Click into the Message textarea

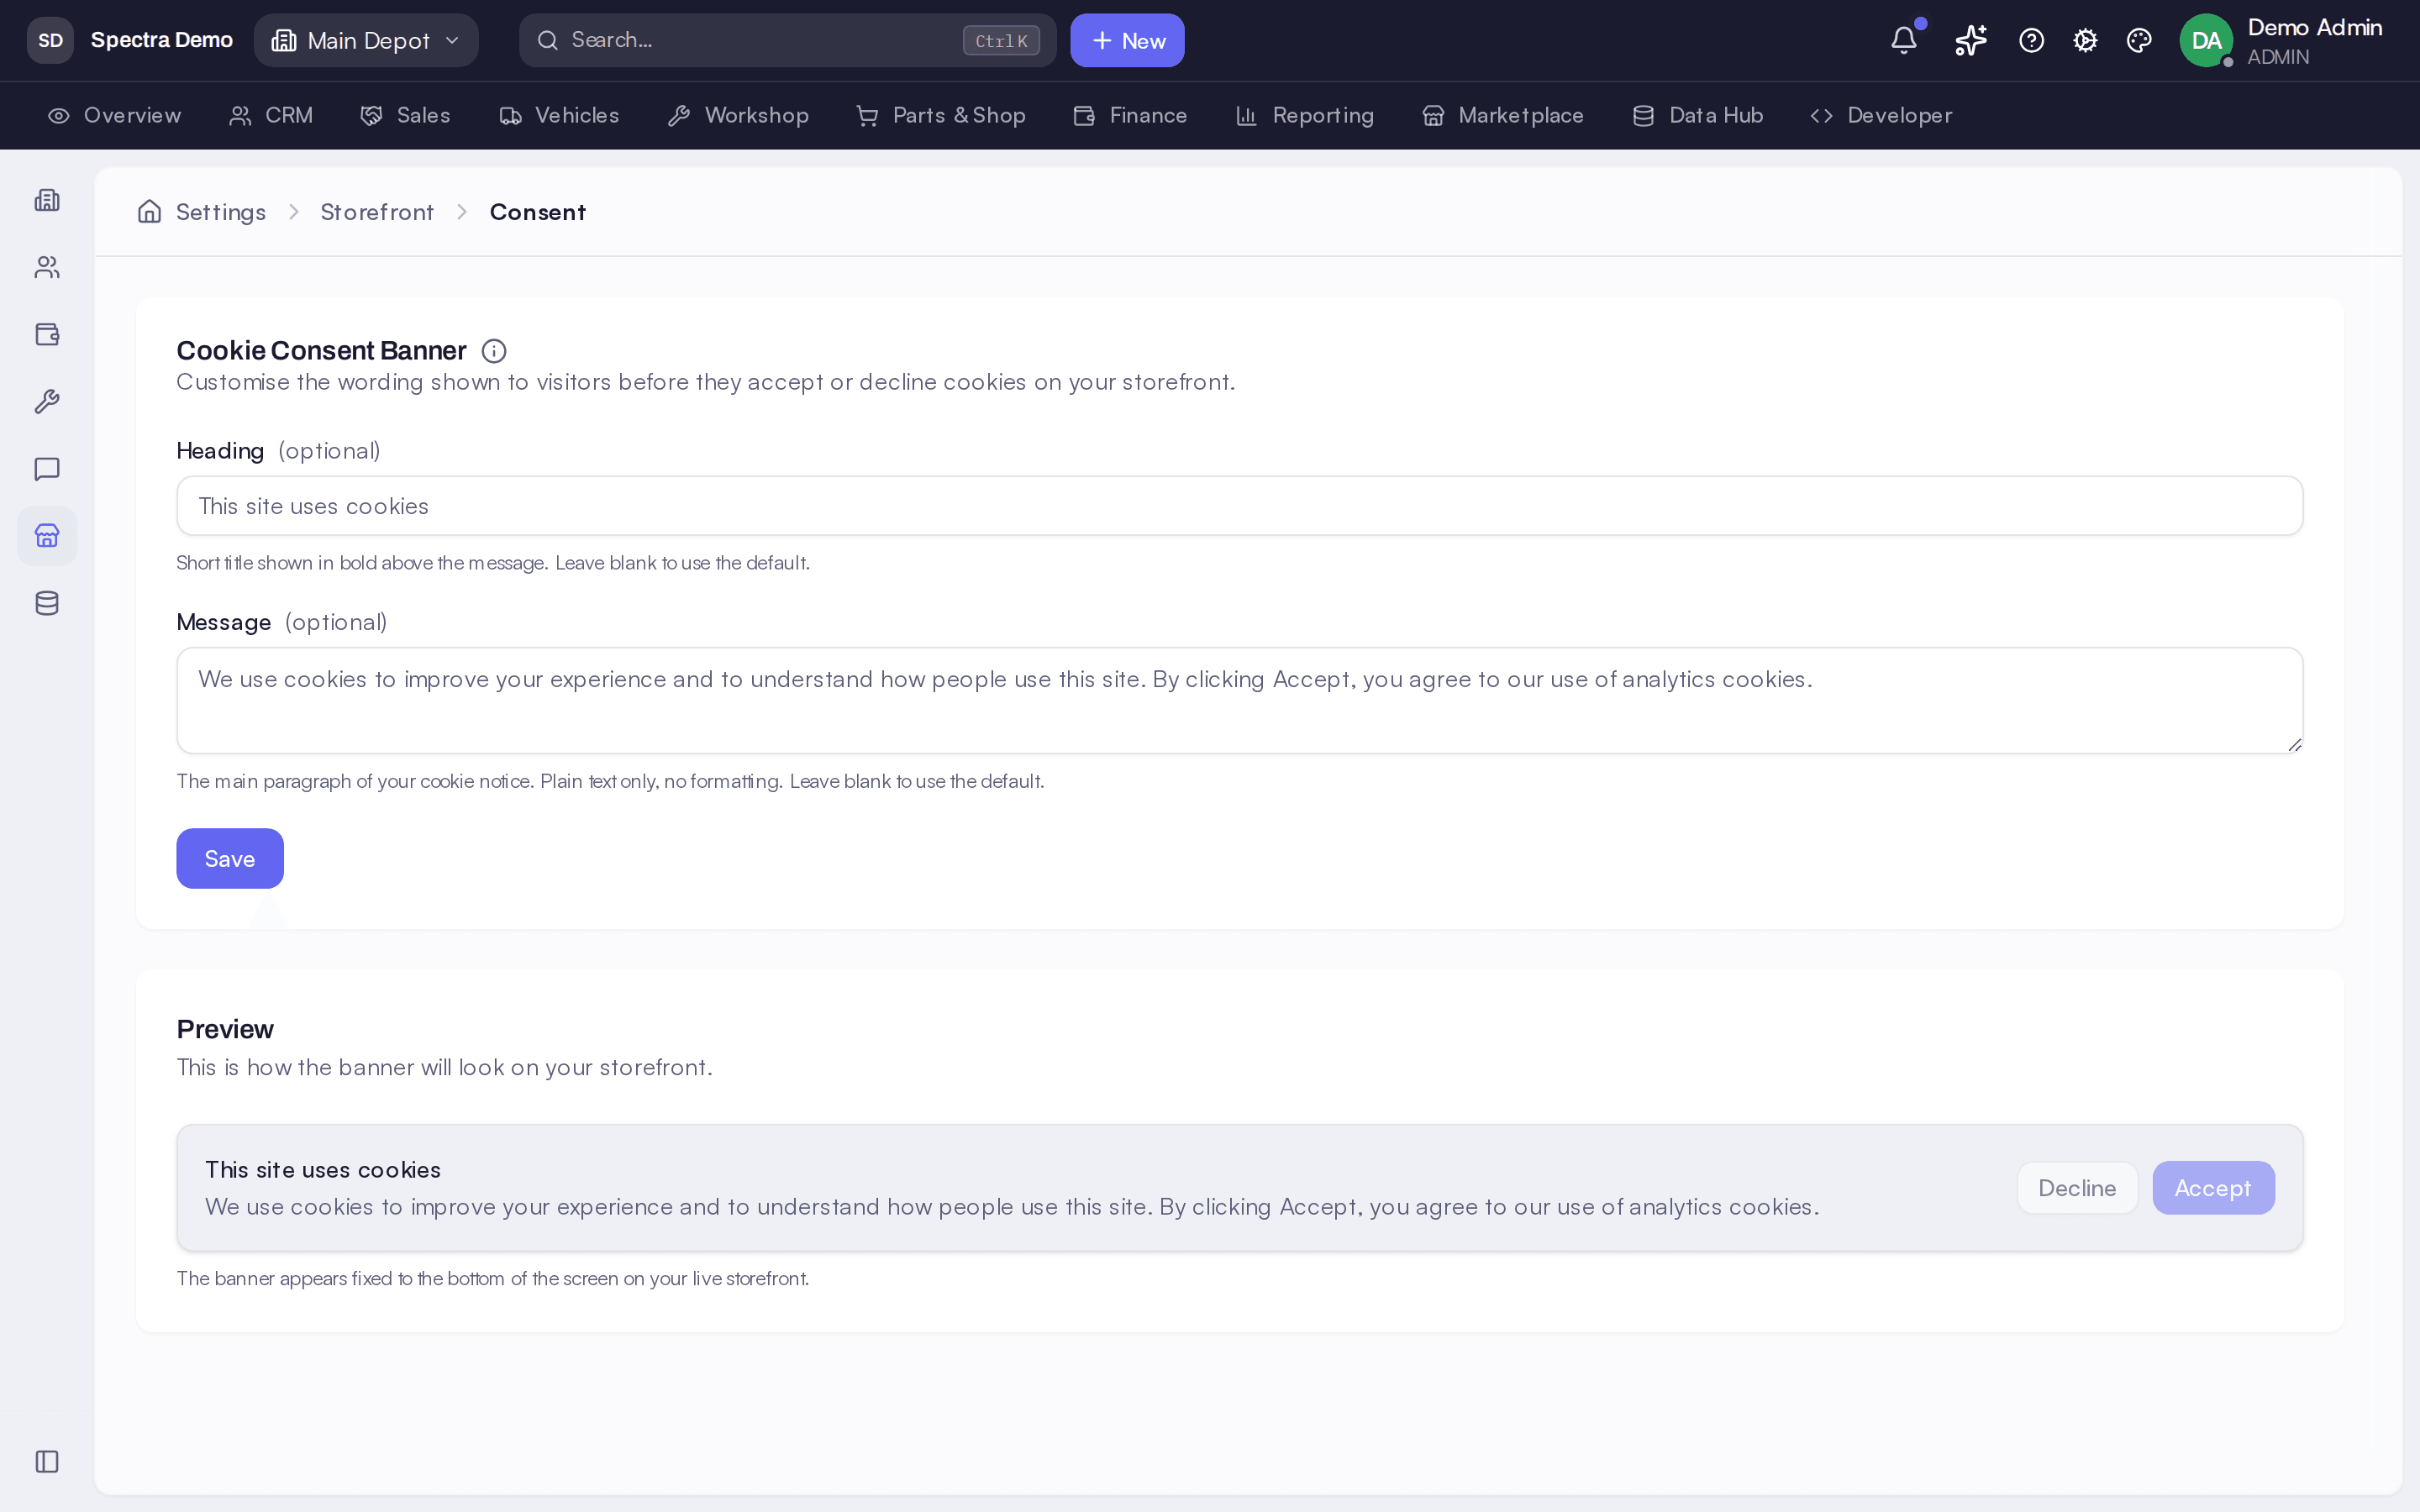(1240, 700)
